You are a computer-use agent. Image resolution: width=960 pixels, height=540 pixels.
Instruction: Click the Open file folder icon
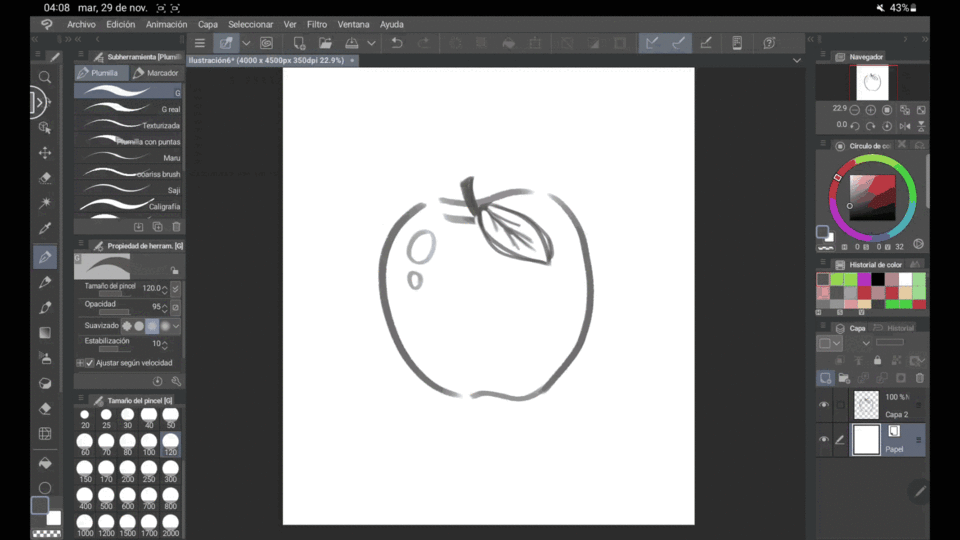[325, 43]
